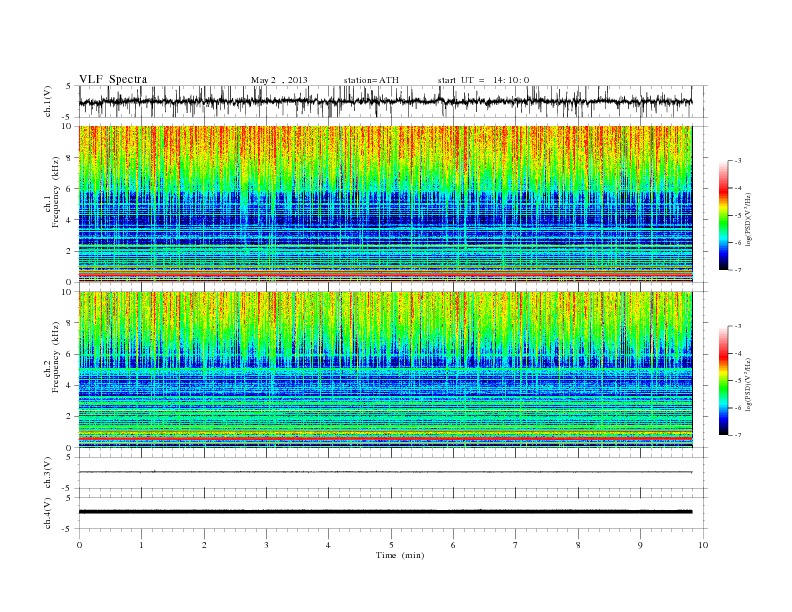Click the "-7" tick on ch.2 colorbar
This screenshot has height=612, width=792.
(x=738, y=435)
